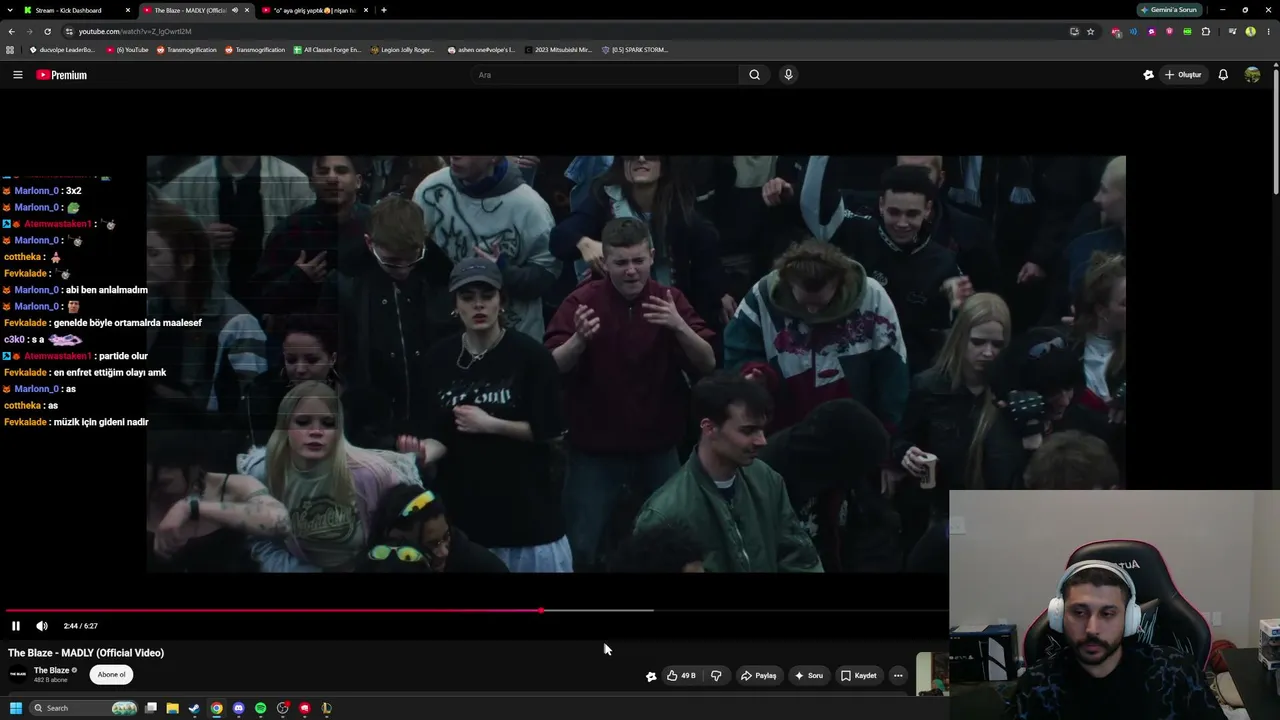Open the All Classes Forge En... bookmark

(x=327, y=50)
